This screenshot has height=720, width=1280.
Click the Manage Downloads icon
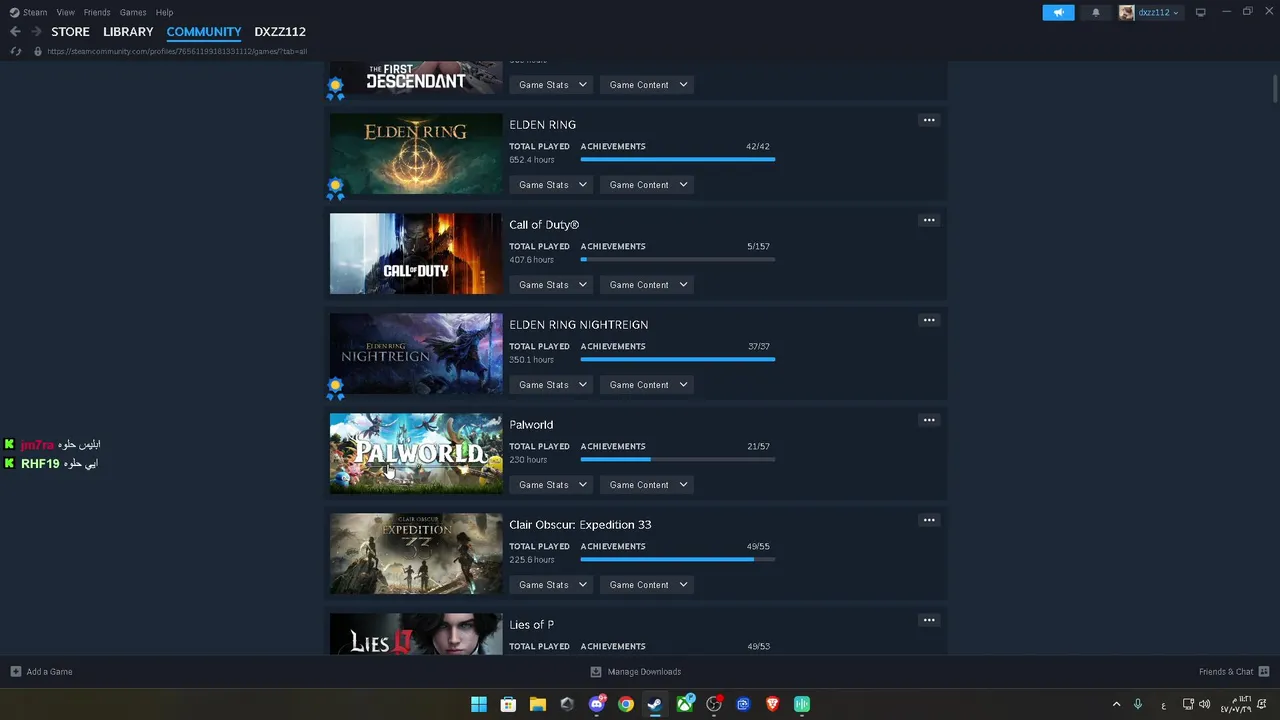(x=596, y=672)
